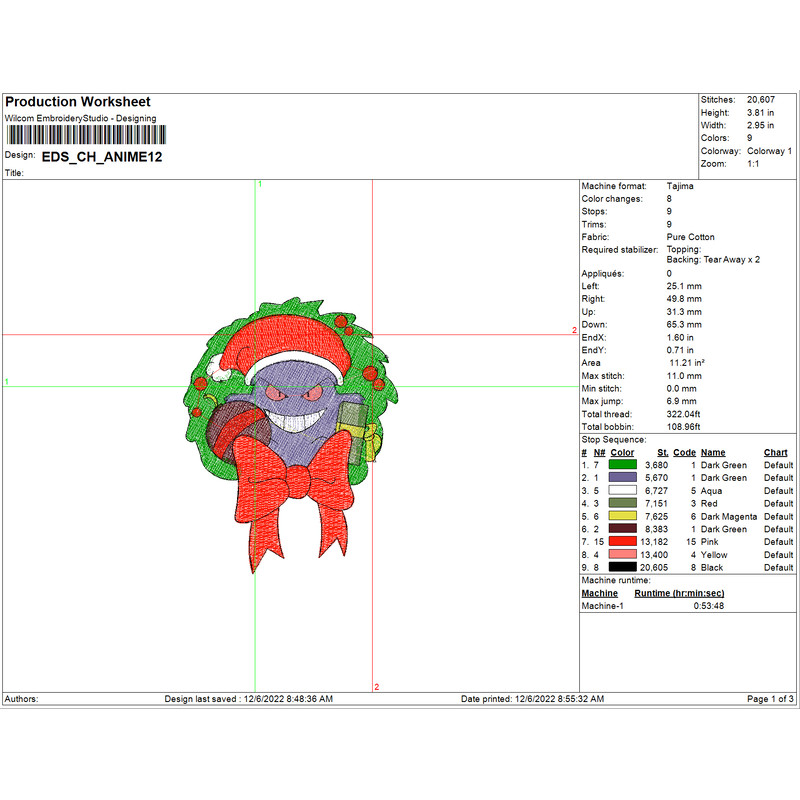This screenshot has width=800, height=800.
Task: Click the bright red swatch in stop 7
Action: tap(622, 542)
